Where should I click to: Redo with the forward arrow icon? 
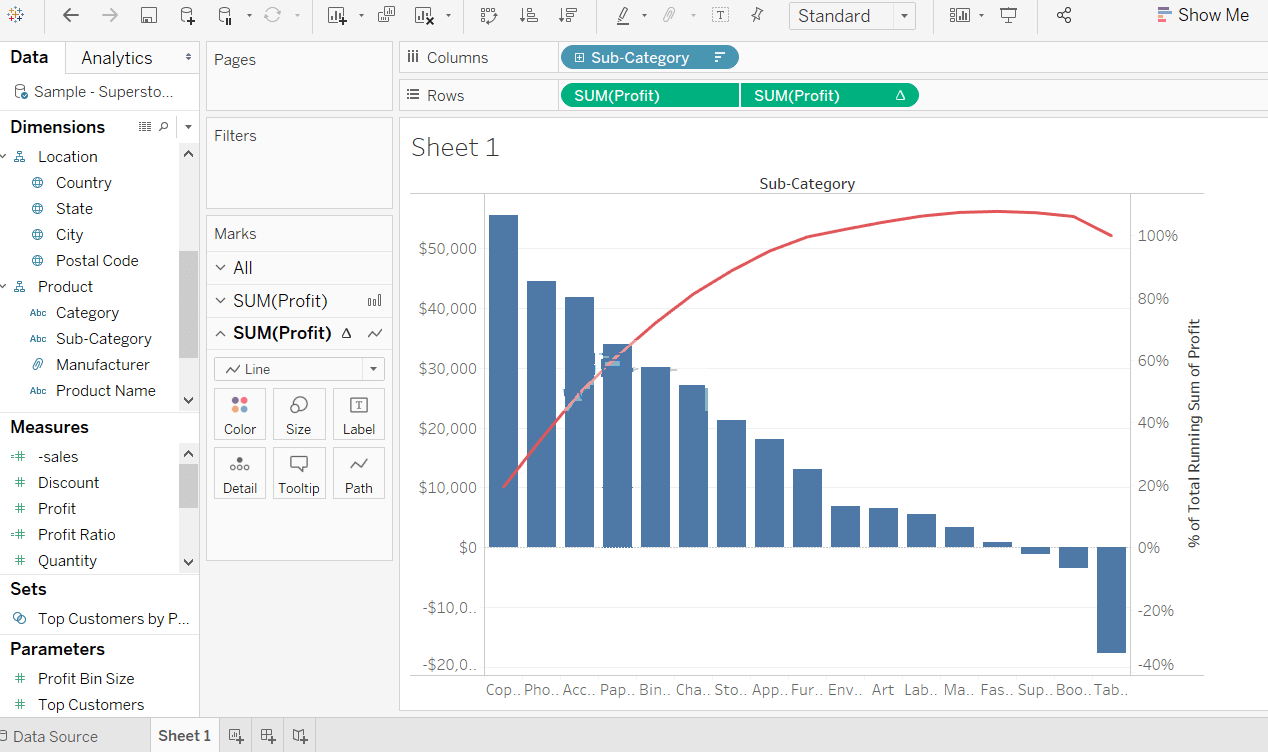pyautogui.click(x=110, y=15)
